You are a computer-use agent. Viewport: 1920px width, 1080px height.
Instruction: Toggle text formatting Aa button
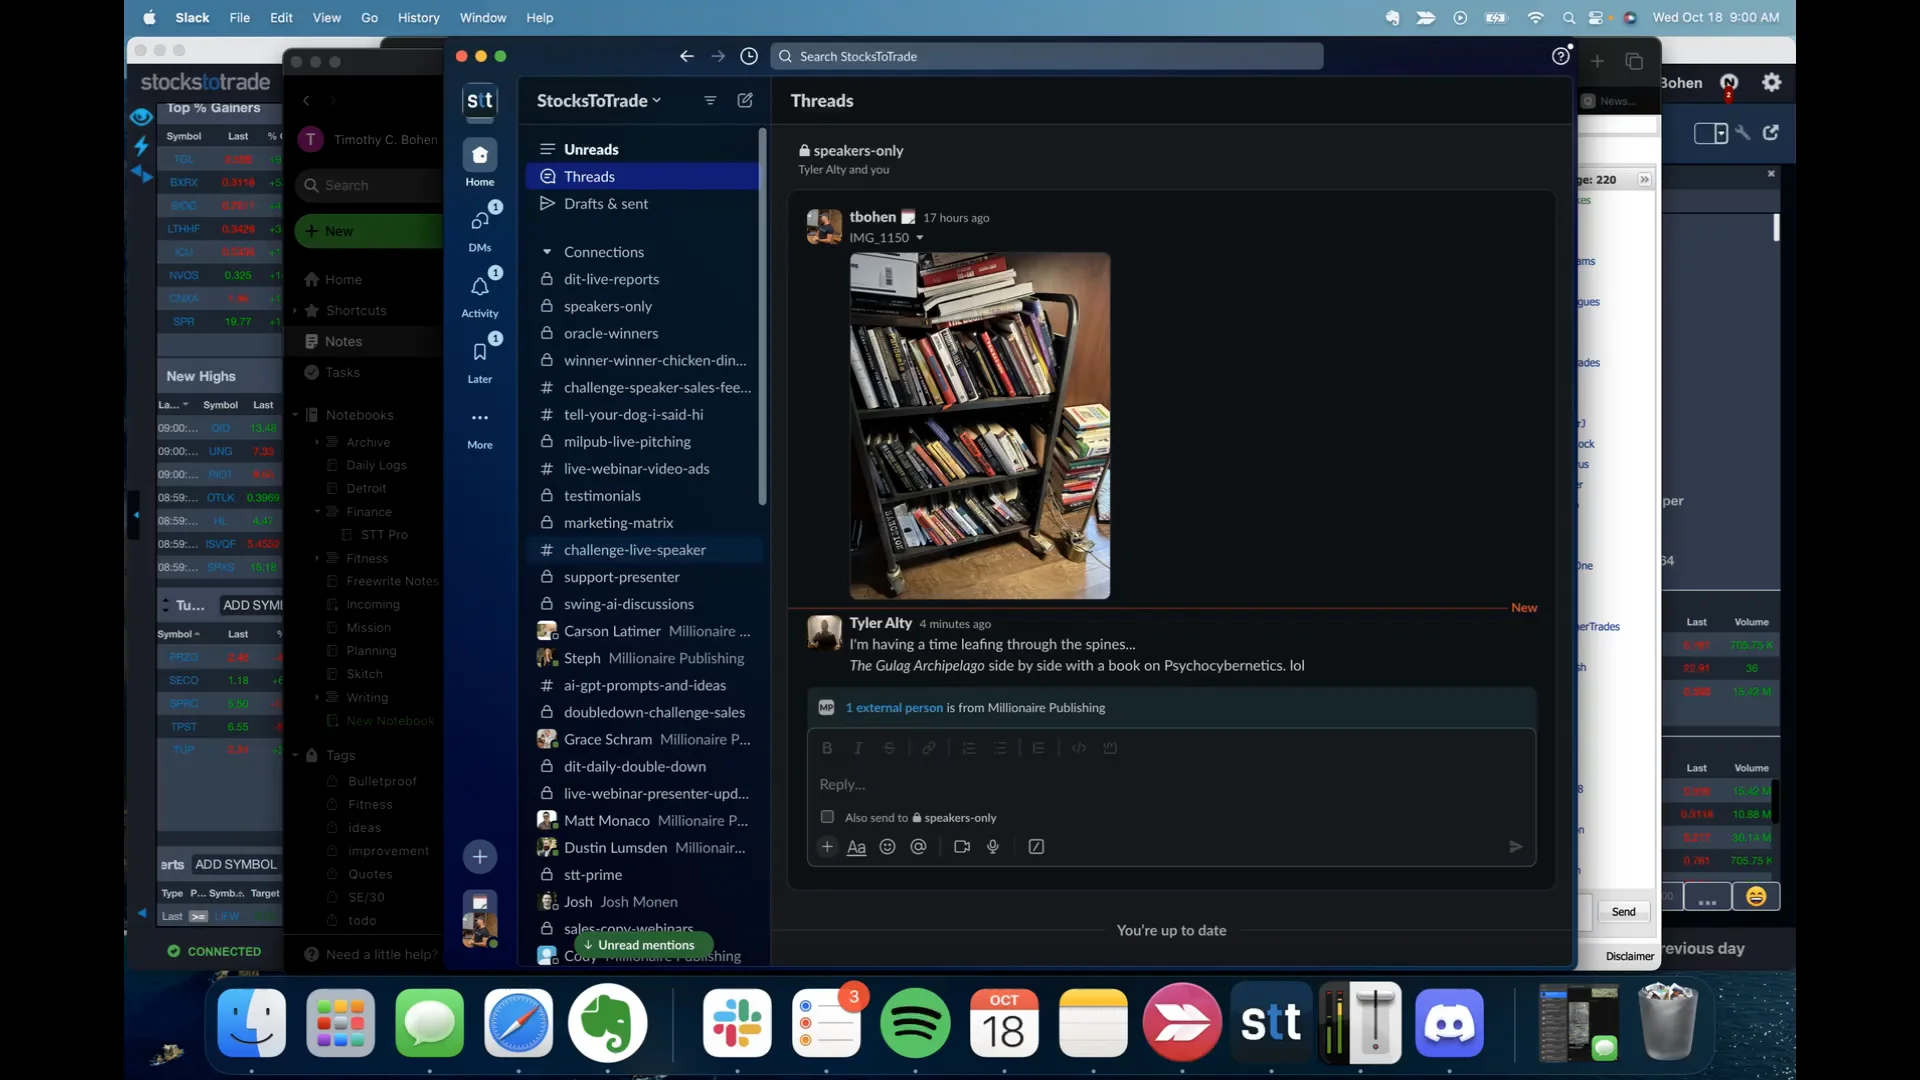(x=856, y=847)
